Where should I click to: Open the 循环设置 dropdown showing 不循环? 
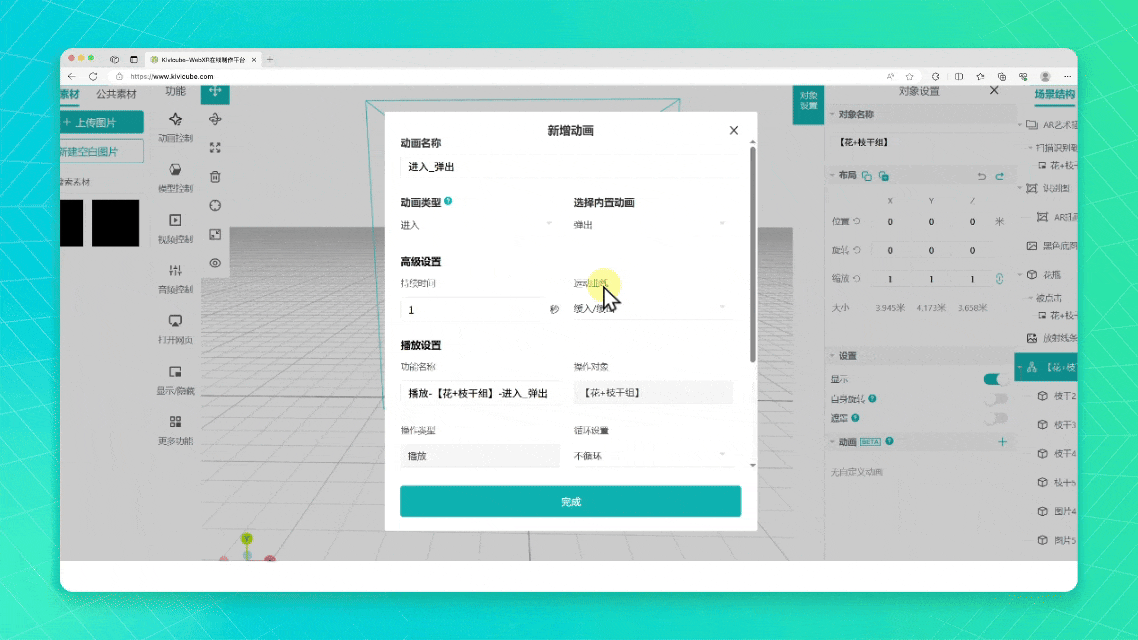tap(650, 456)
